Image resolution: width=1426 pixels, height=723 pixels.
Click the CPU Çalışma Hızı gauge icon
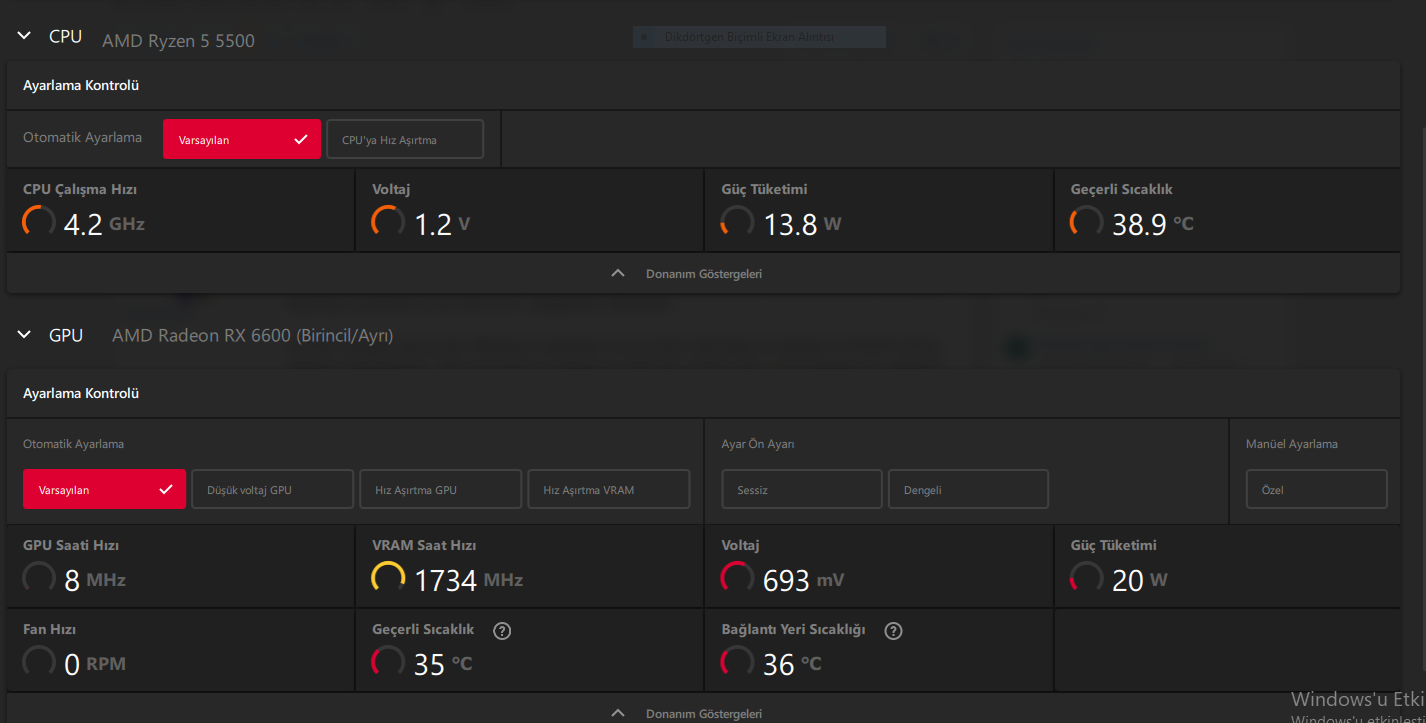tap(39, 222)
